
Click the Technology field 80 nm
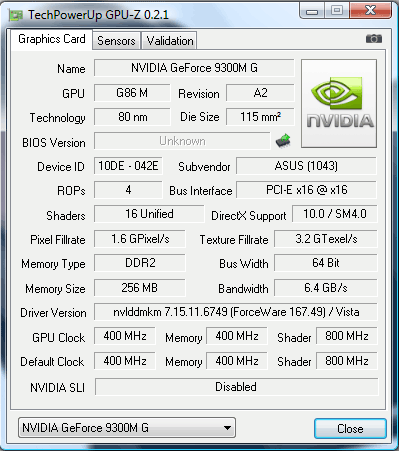pyautogui.click(x=132, y=117)
